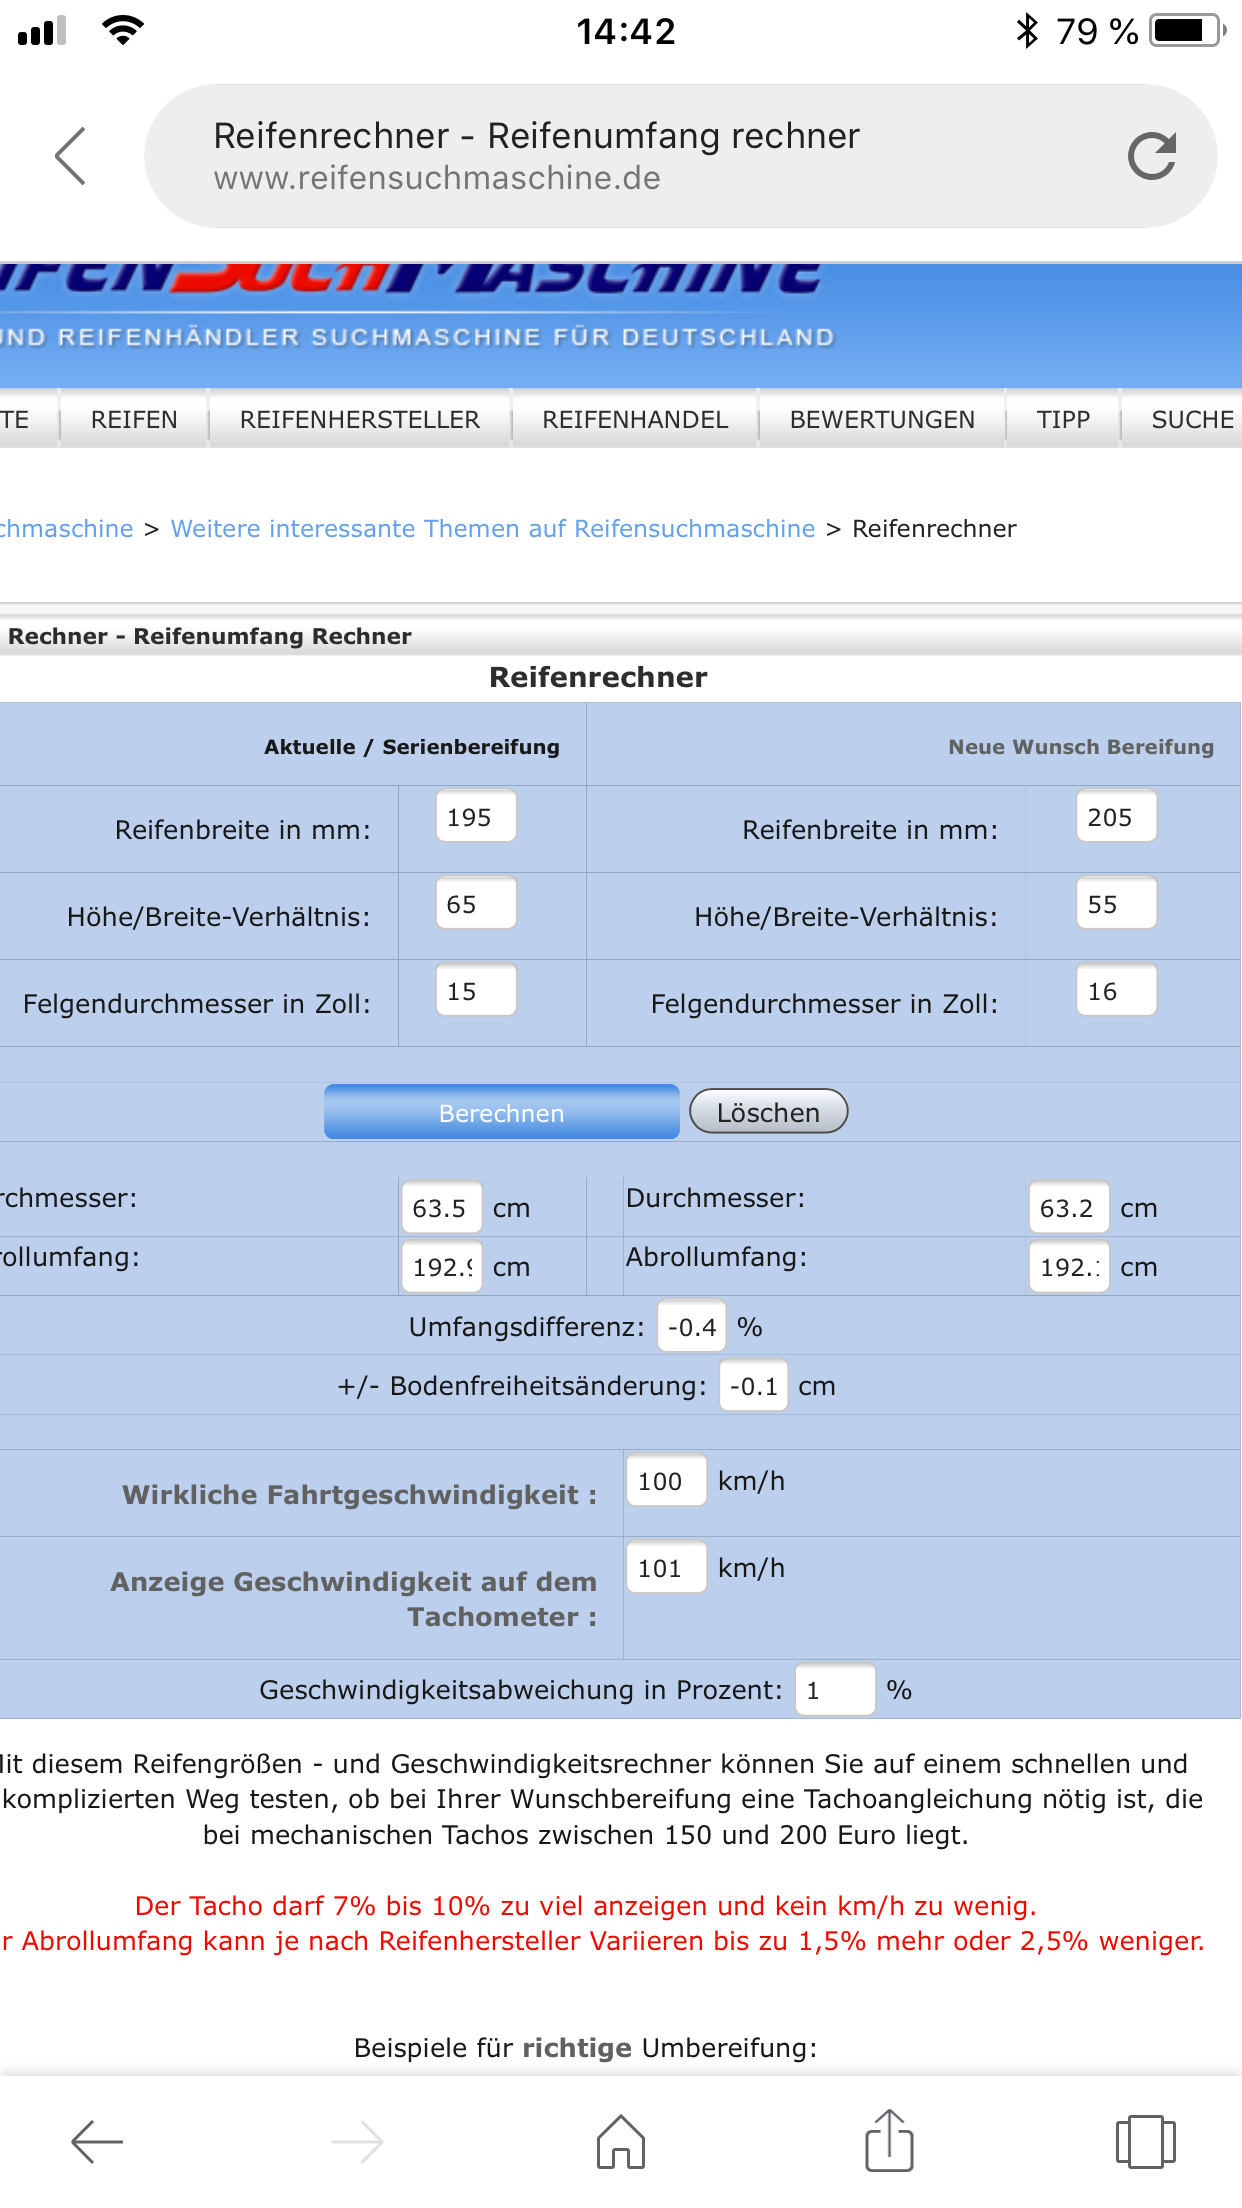This screenshot has width=1242, height=2208.
Task: Select the Tachometer Anzeige field 101
Action: click(666, 1568)
